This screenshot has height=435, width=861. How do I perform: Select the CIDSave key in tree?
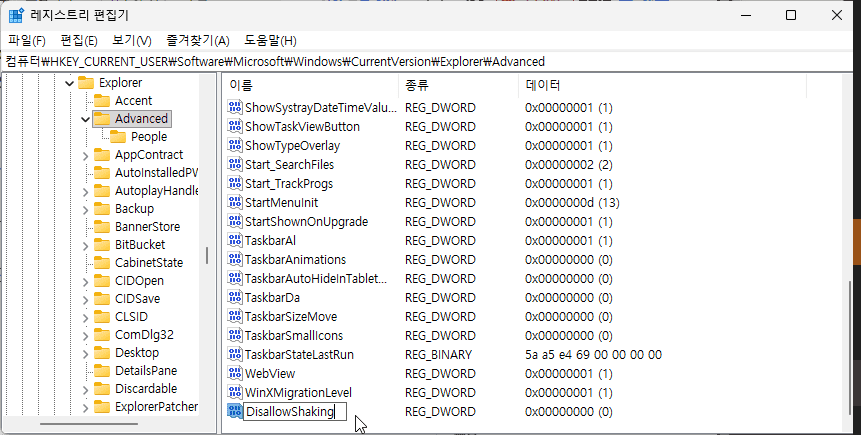pos(137,299)
